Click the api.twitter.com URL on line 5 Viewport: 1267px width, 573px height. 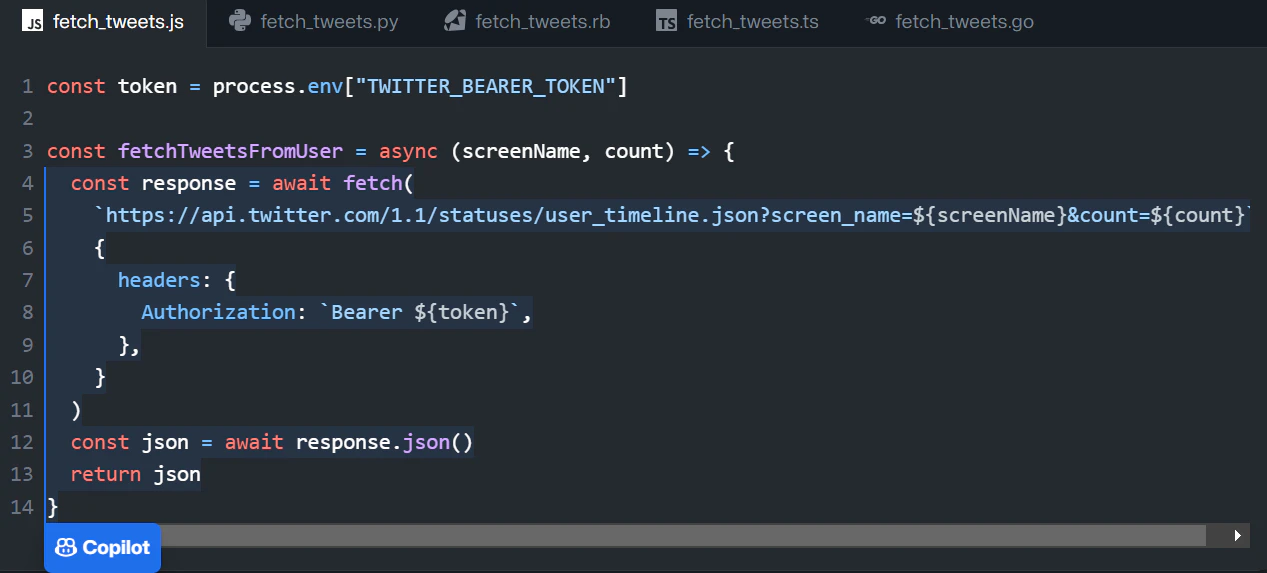coord(673,215)
